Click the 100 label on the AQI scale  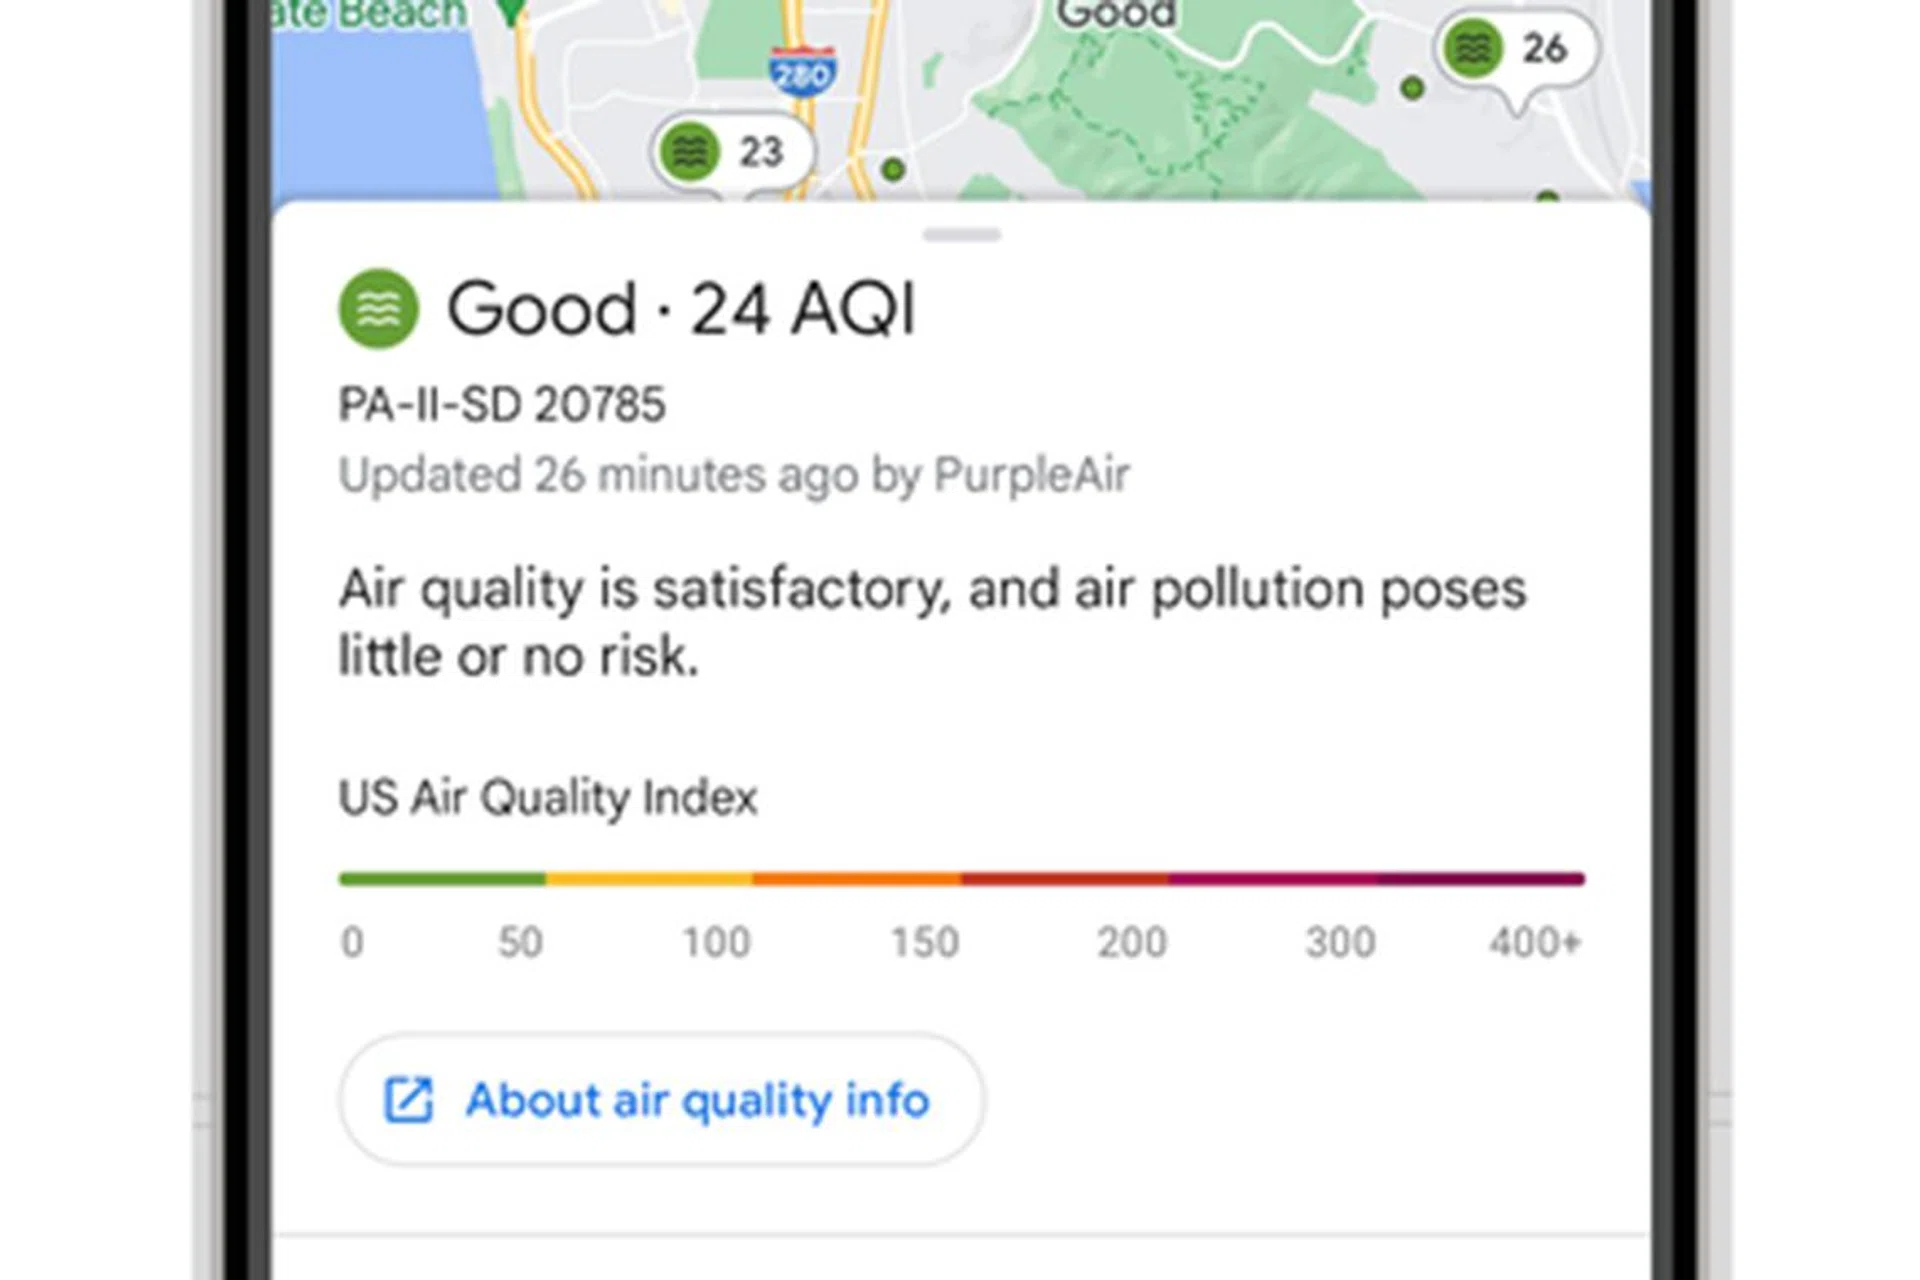point(716,942)
